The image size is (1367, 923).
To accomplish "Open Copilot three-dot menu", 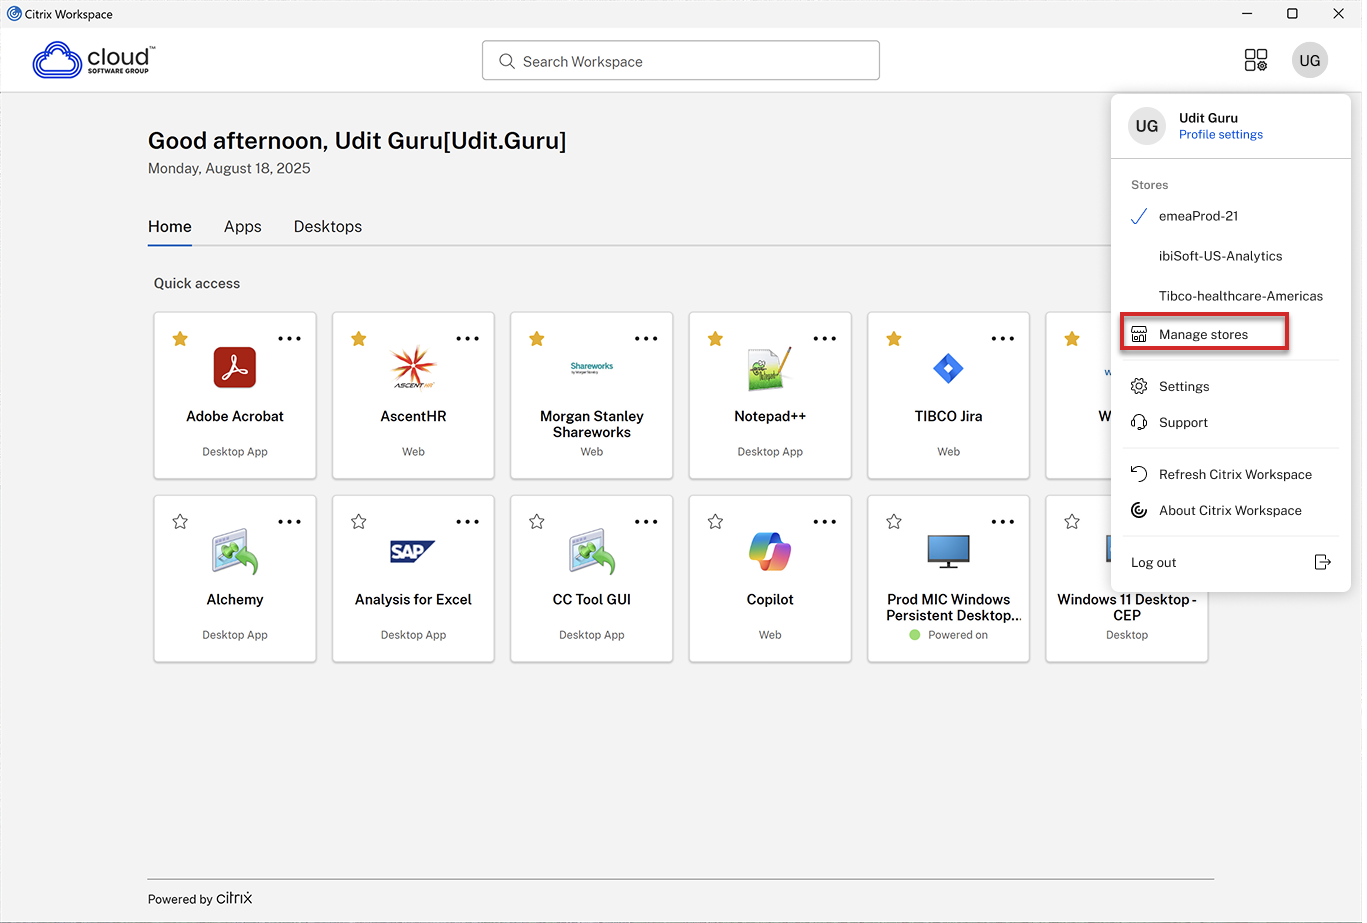I will (825, 522).
